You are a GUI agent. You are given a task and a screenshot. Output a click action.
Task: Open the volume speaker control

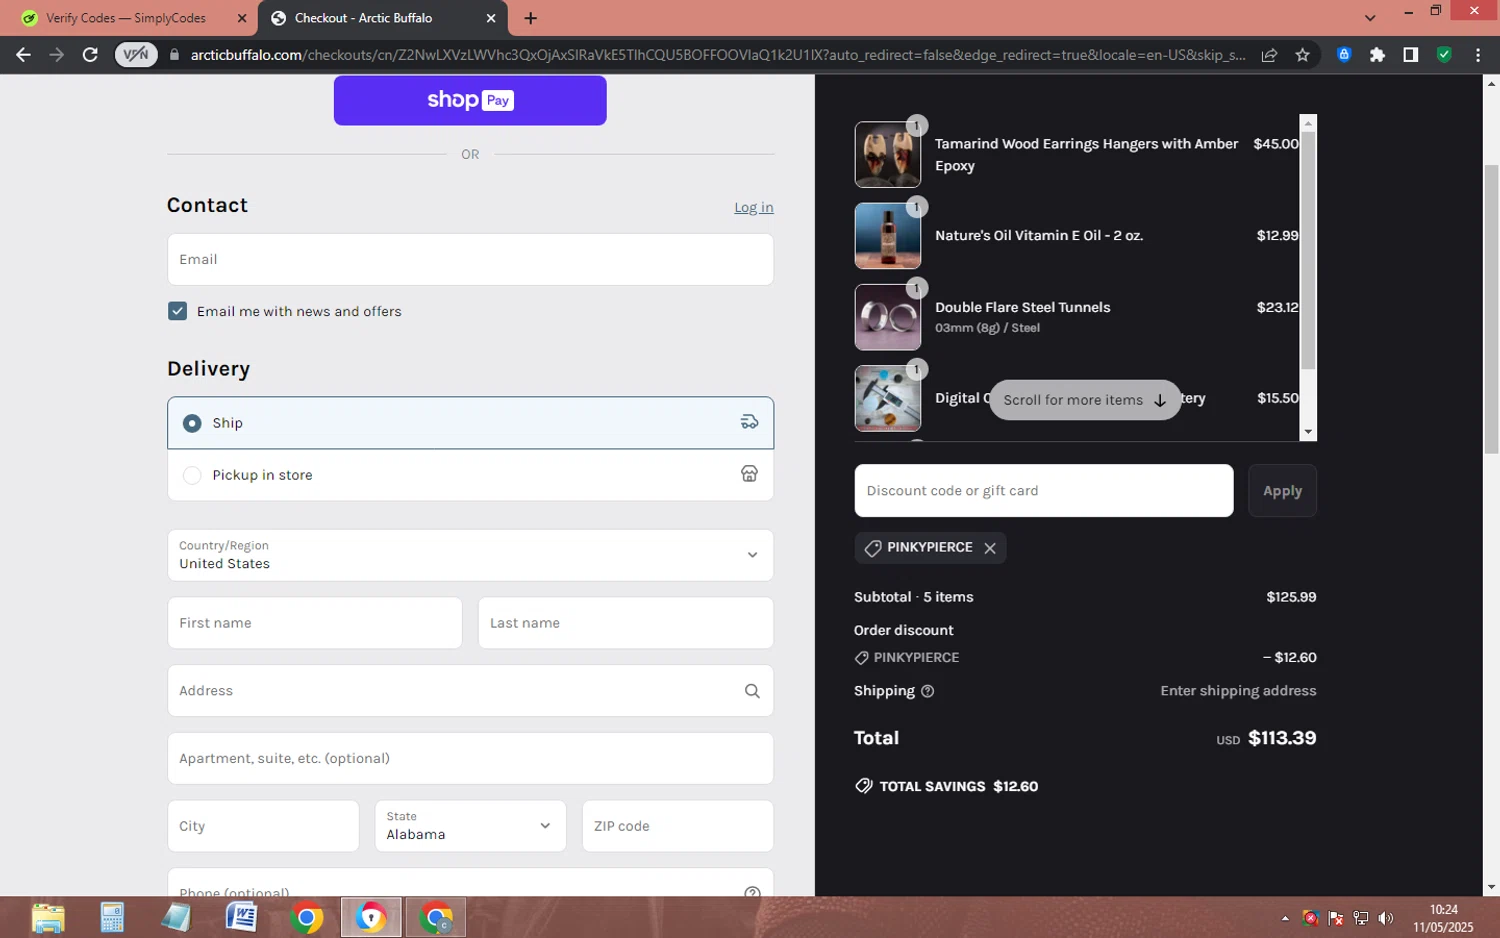pos(1385,918)
